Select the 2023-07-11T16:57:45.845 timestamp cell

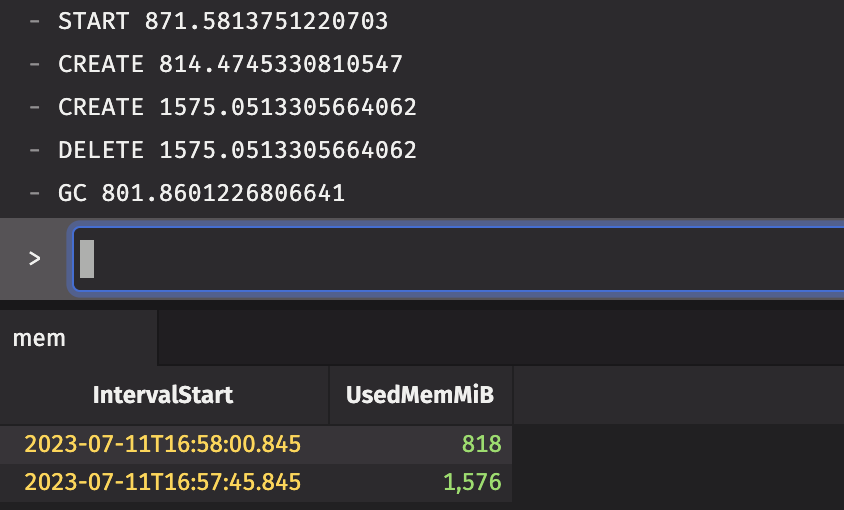pyautogui.click(x=163, y=482)
